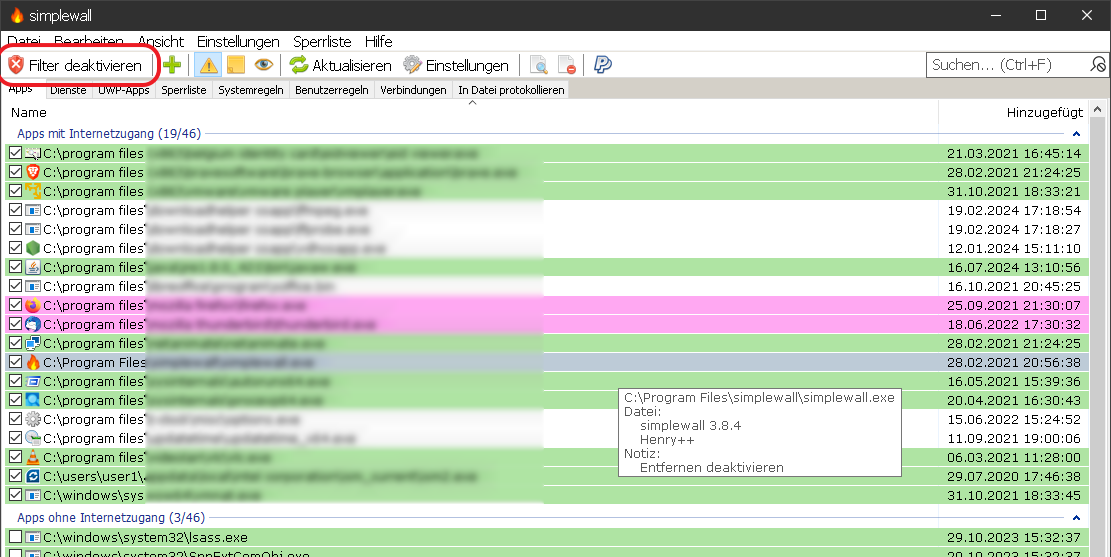Click the clock icon in 11.09.2021 row
The width and height of the screenshot is (1111, 557).
point(33,438)
